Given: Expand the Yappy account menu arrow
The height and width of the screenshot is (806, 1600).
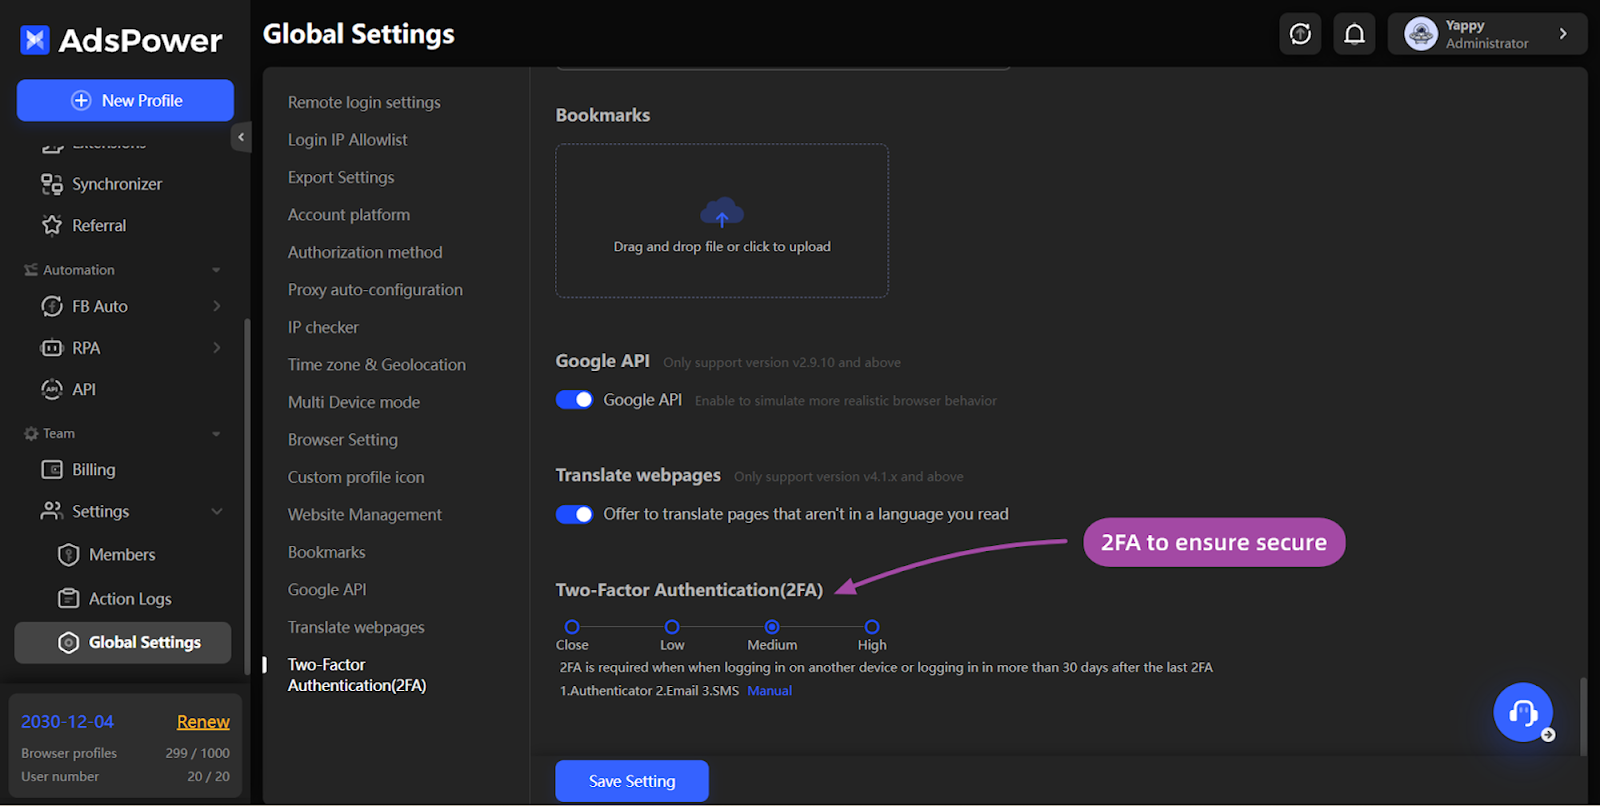Looking at the screenshot, I should [x=1563, y=34].
